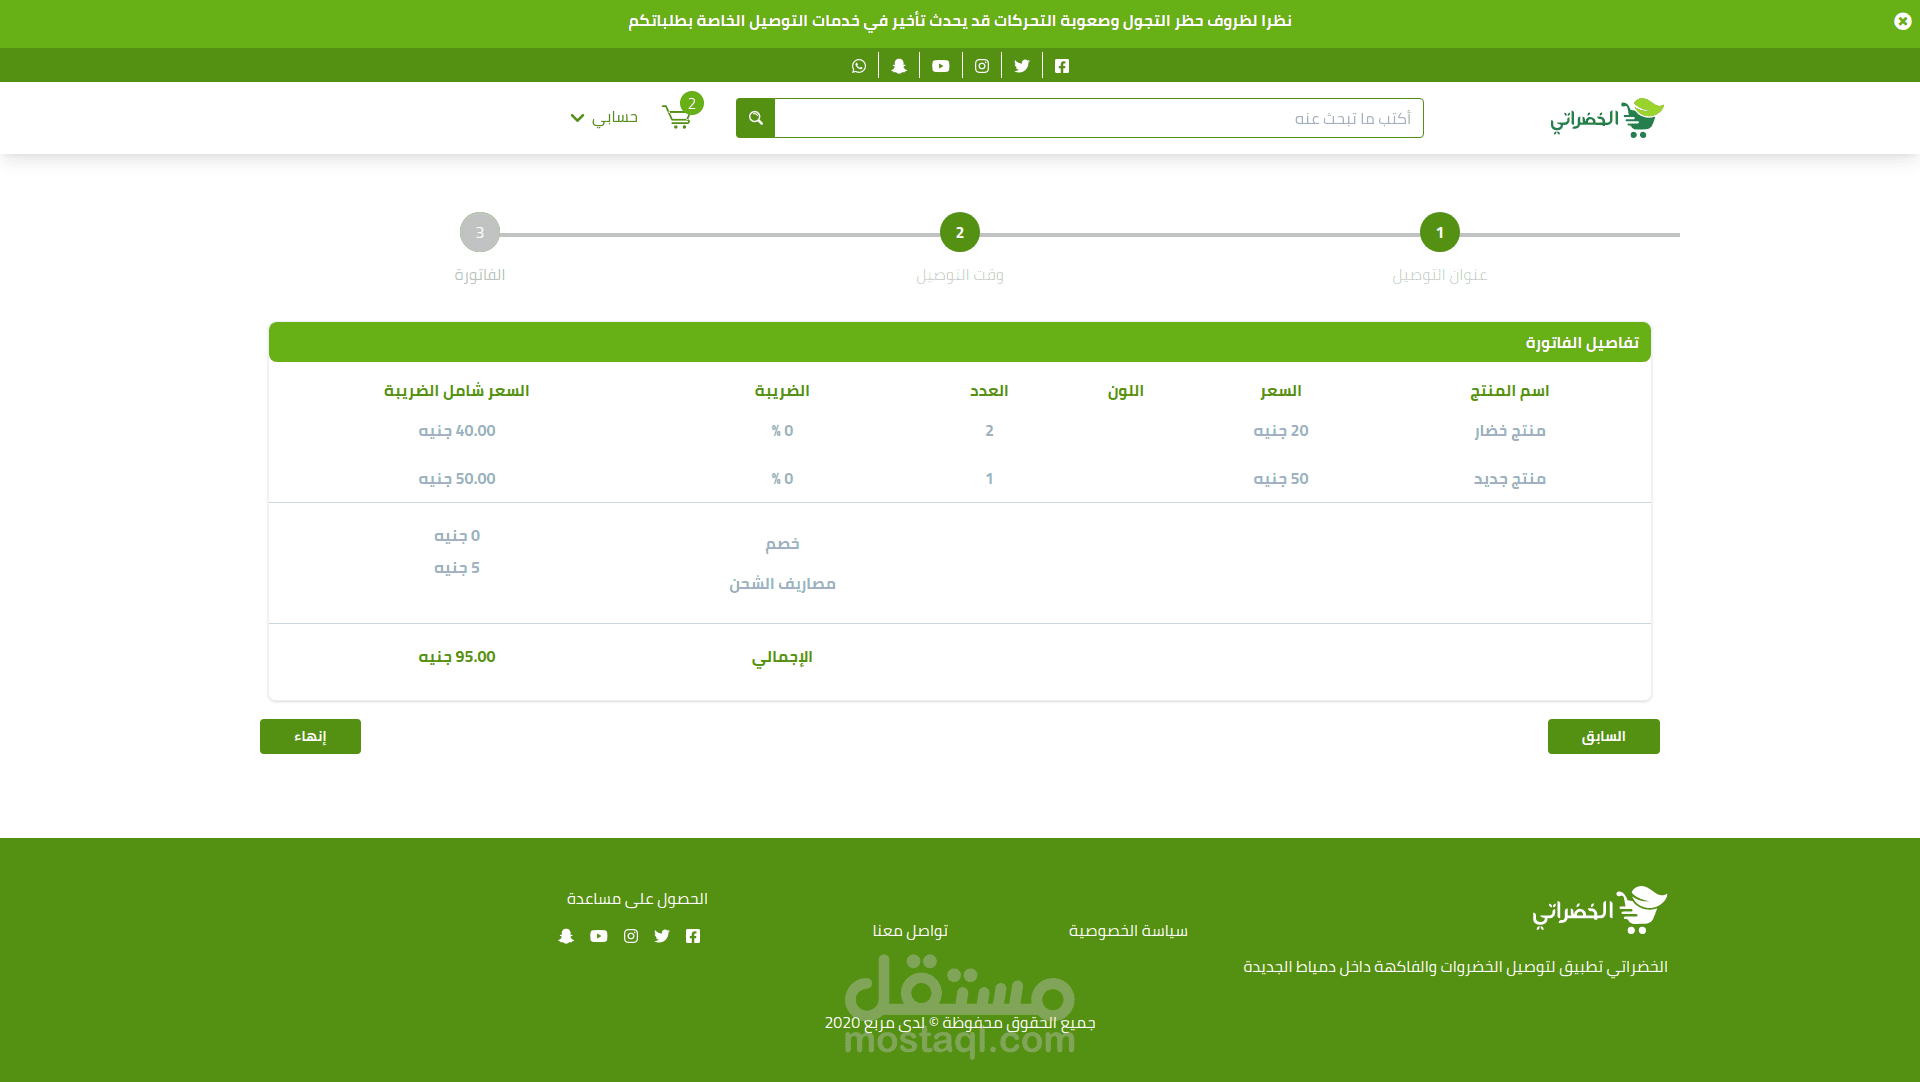Screen dimensions: 1920x1082
Task: Dismiss the curfew notice banner
Action: tap(1902, 21)
